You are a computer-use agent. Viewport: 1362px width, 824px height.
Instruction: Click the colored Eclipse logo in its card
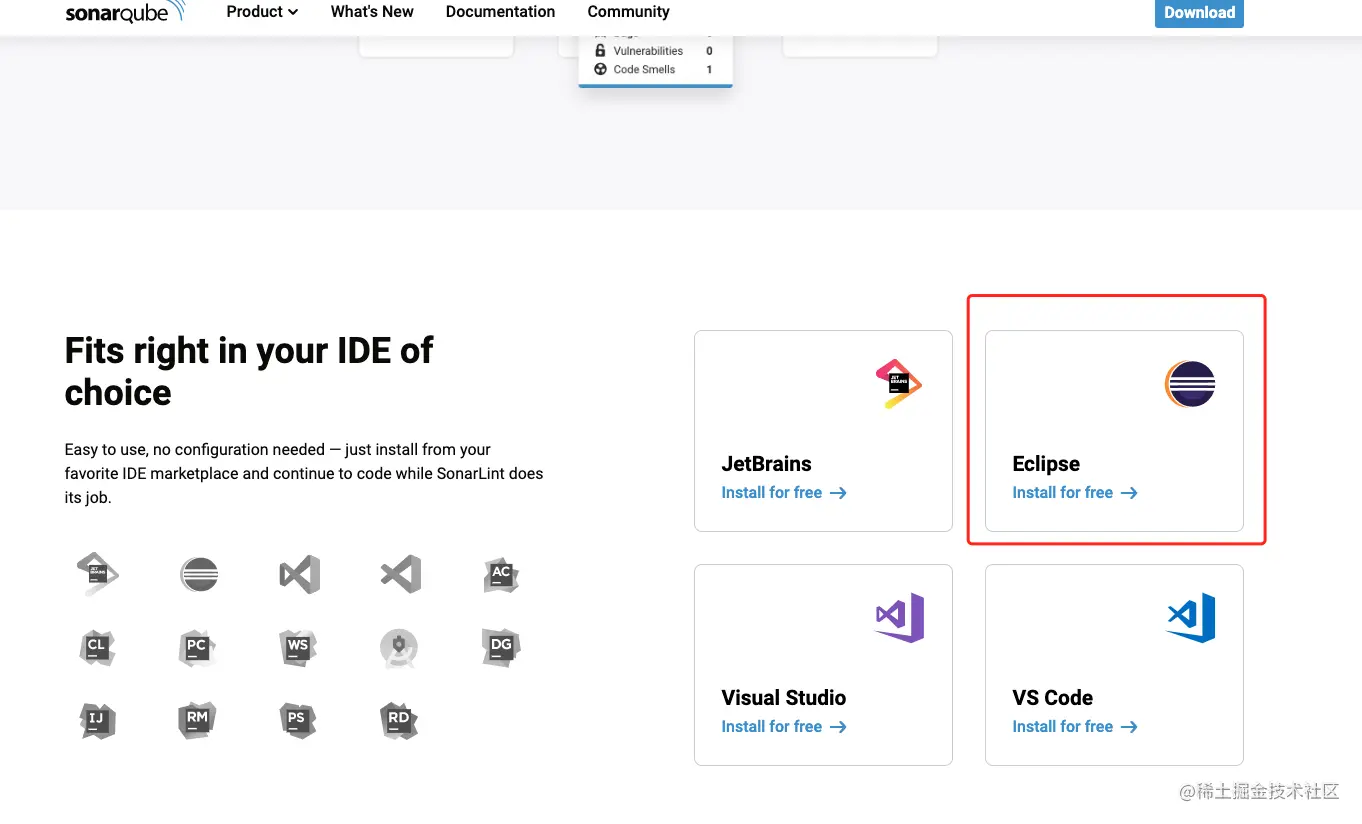click(1190, 384)
